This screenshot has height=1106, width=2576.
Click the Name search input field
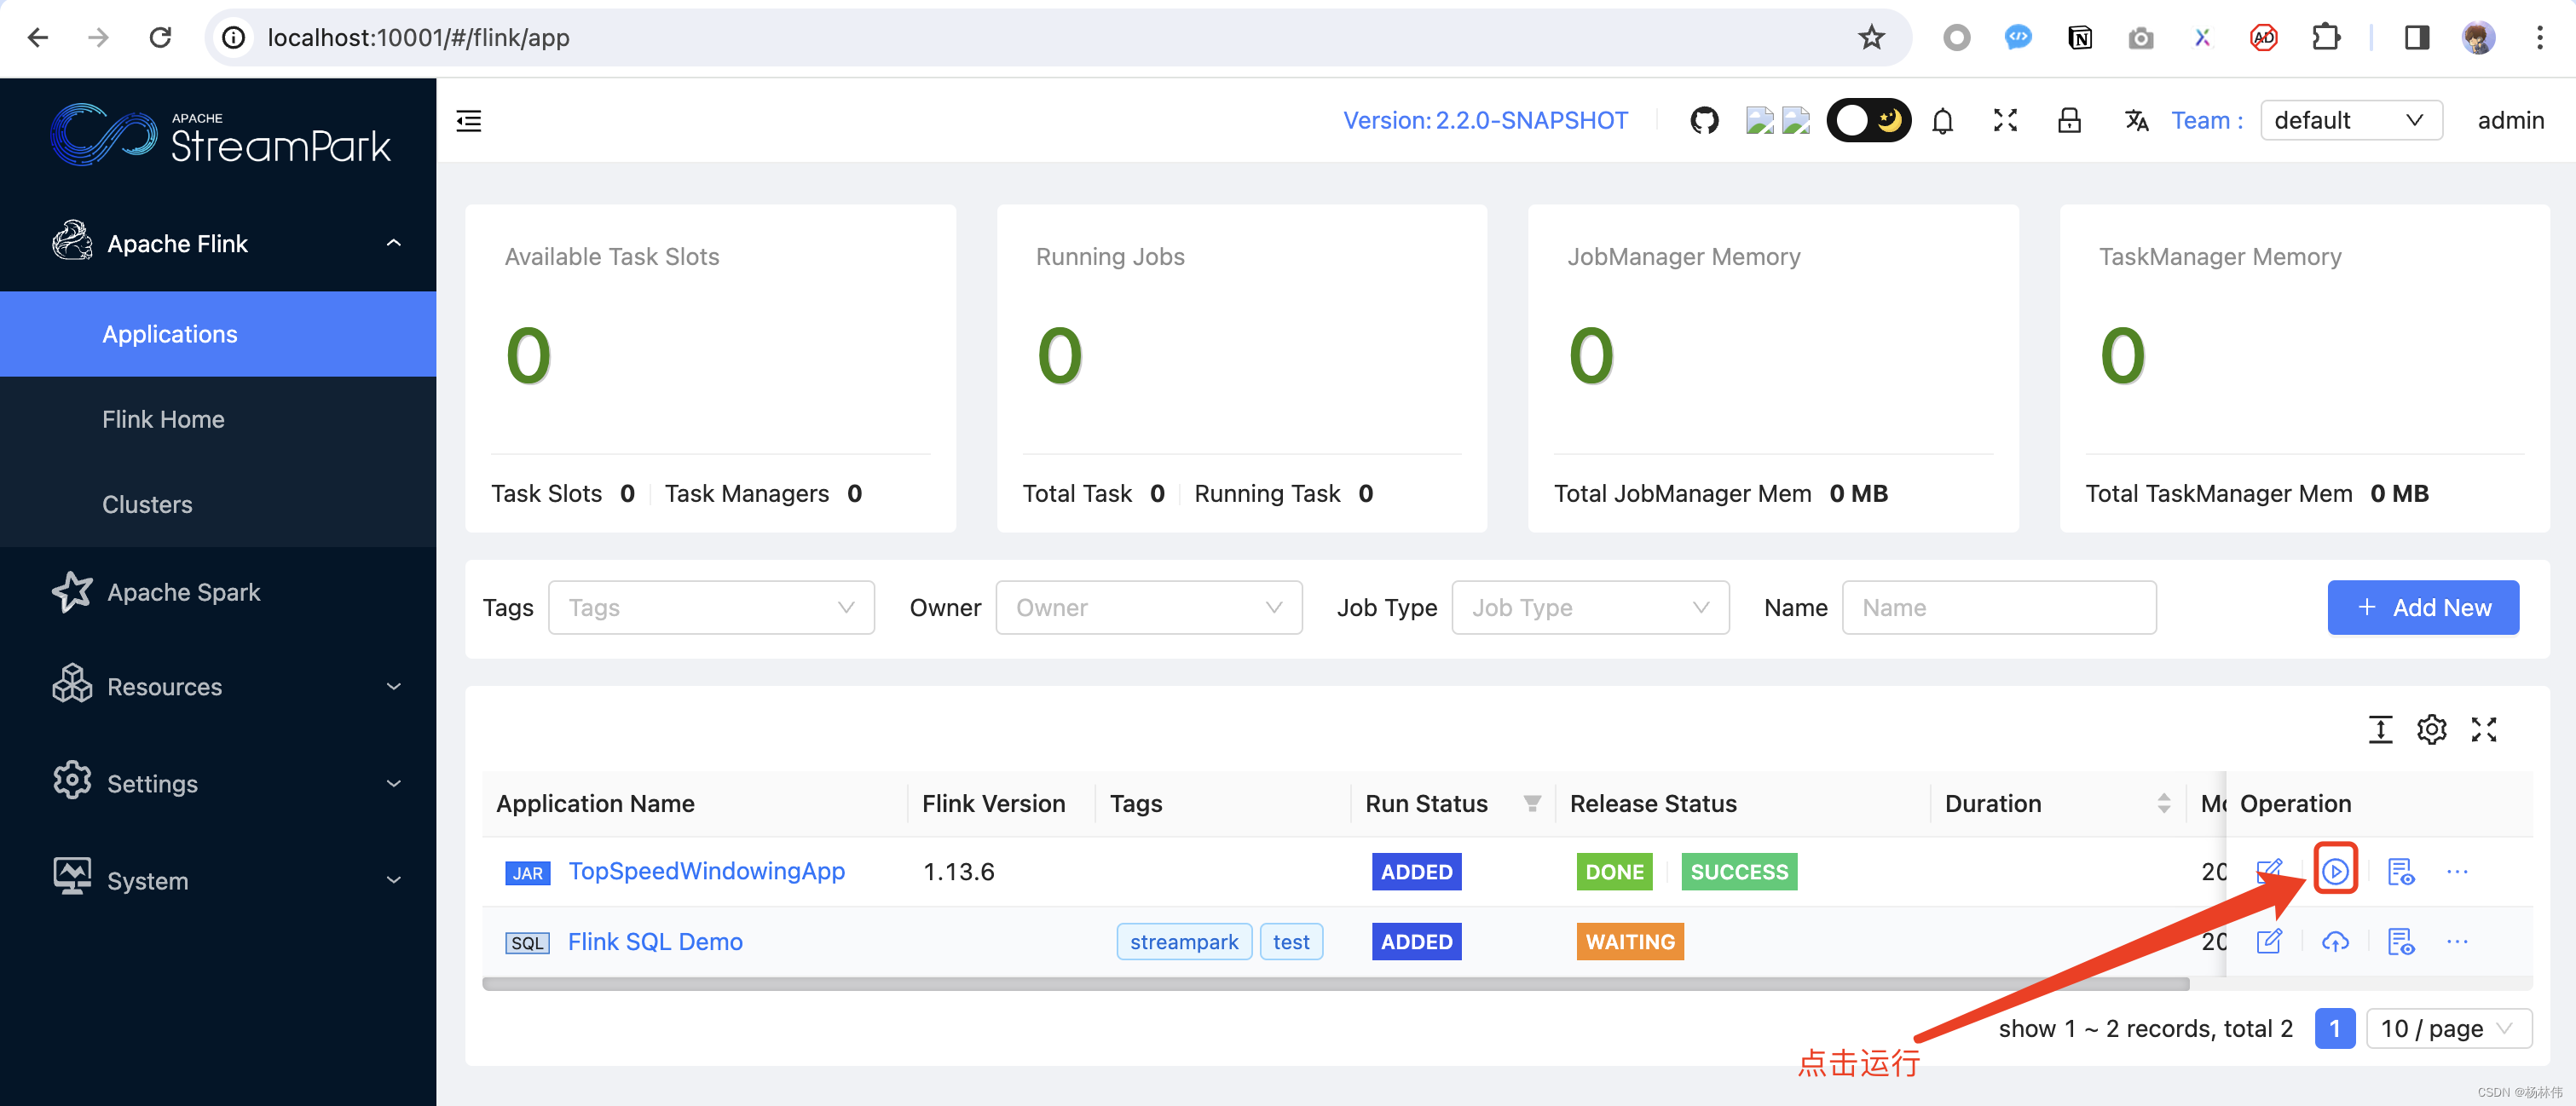pyautogui.click(x=1998, y=607)
